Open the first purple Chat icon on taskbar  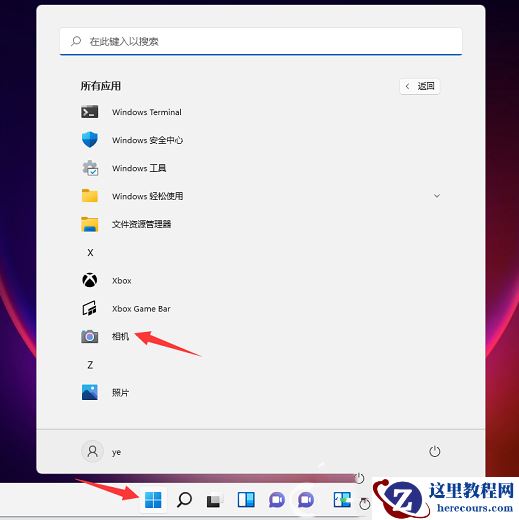click(x=277, y=500)
